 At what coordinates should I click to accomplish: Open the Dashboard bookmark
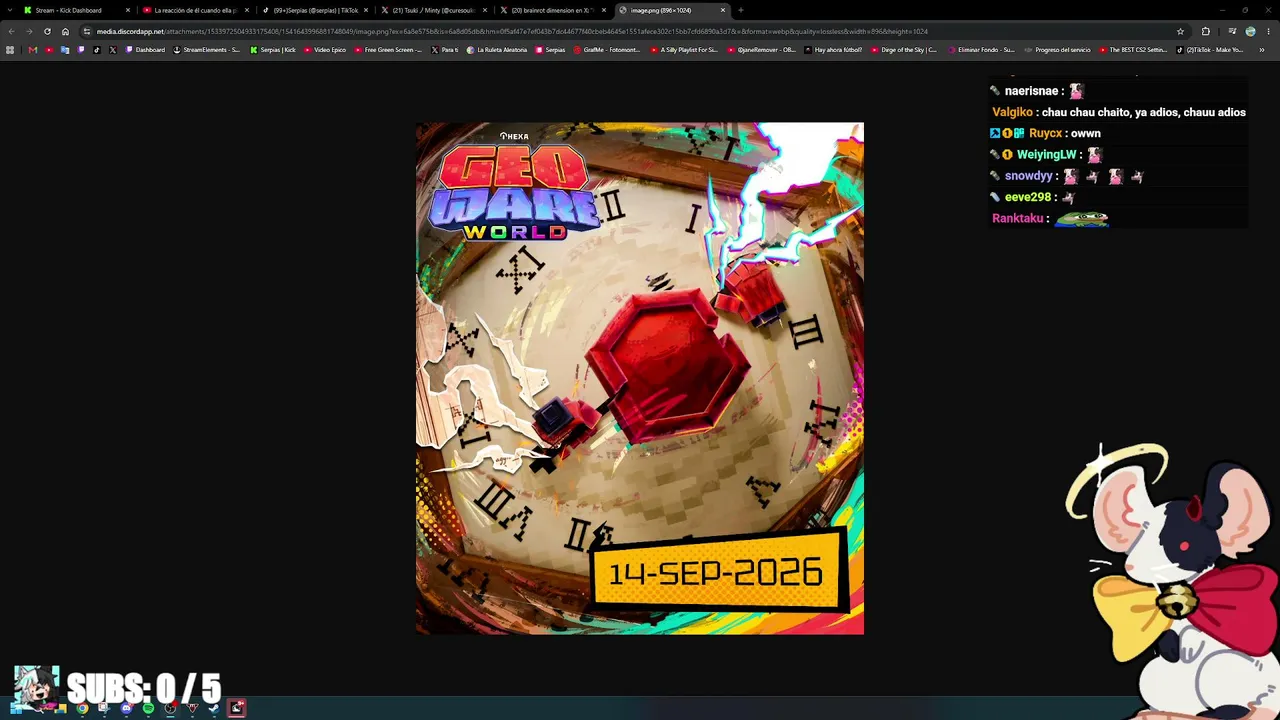pos(145,50)
